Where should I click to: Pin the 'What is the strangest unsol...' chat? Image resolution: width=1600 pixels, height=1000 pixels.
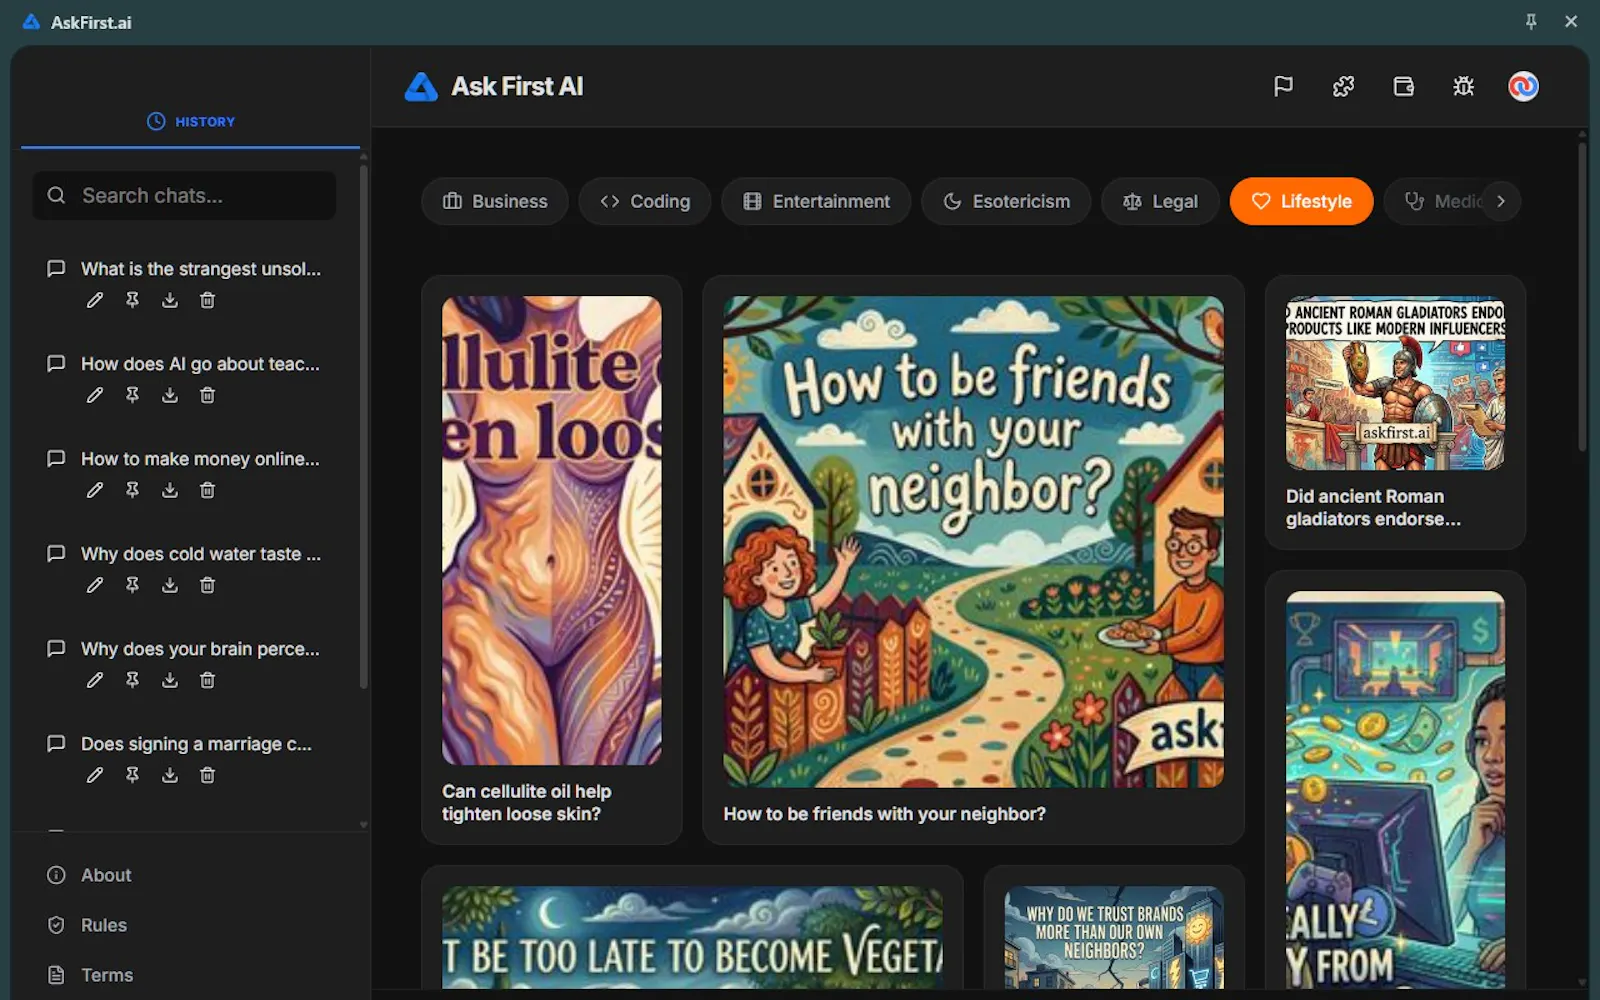(x=132, y=300)
